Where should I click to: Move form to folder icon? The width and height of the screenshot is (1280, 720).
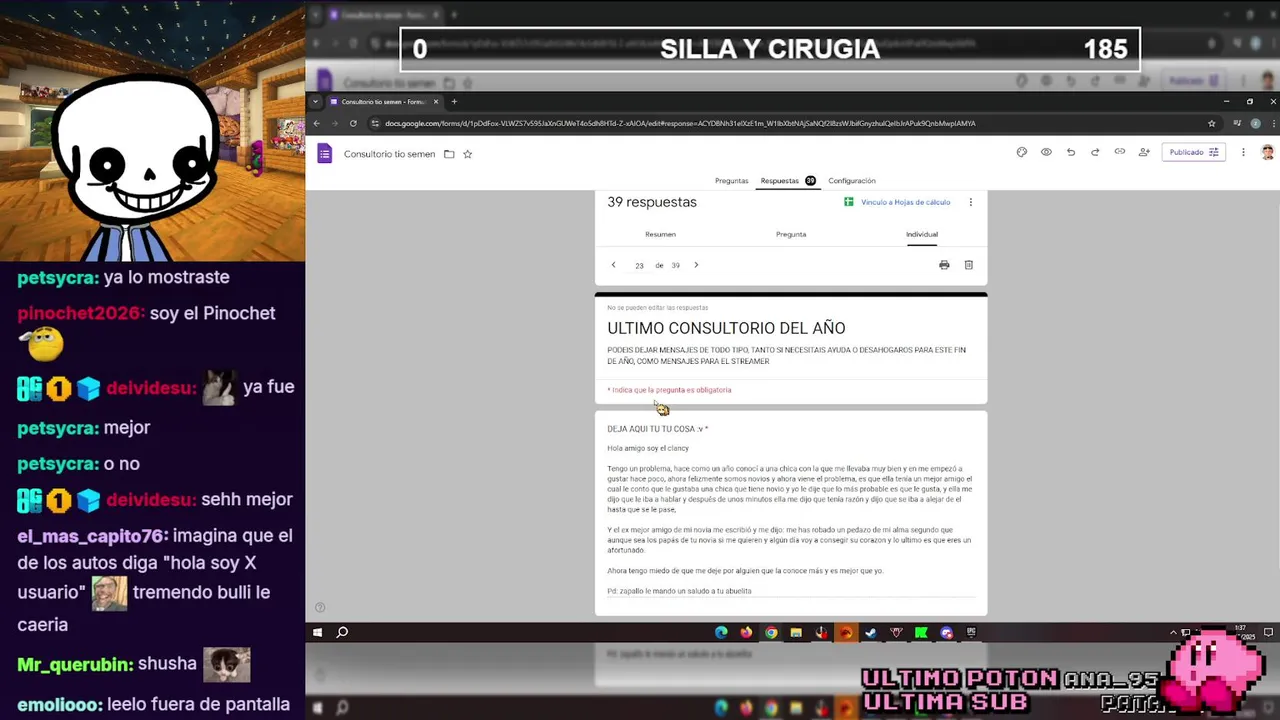[x=449, y=154]
